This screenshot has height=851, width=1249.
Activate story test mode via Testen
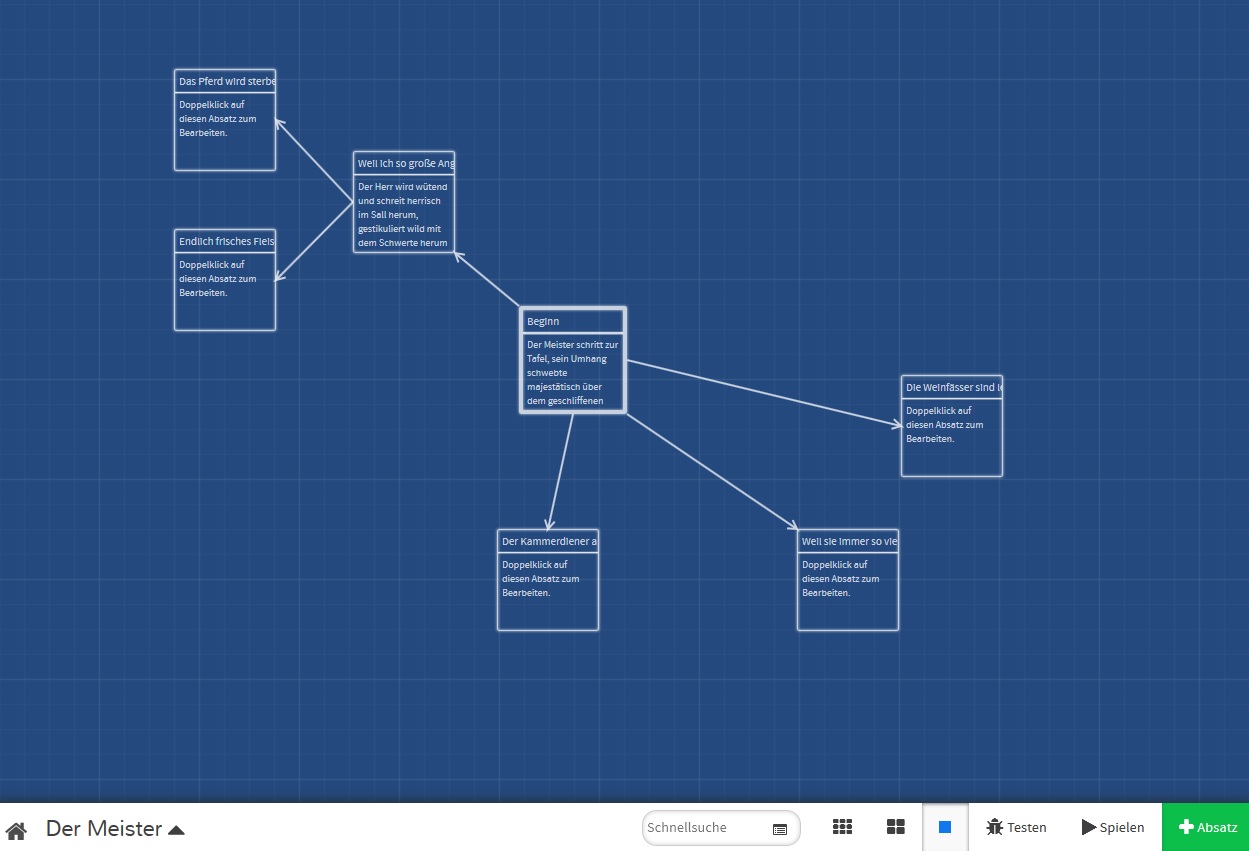coord(1016,827)
